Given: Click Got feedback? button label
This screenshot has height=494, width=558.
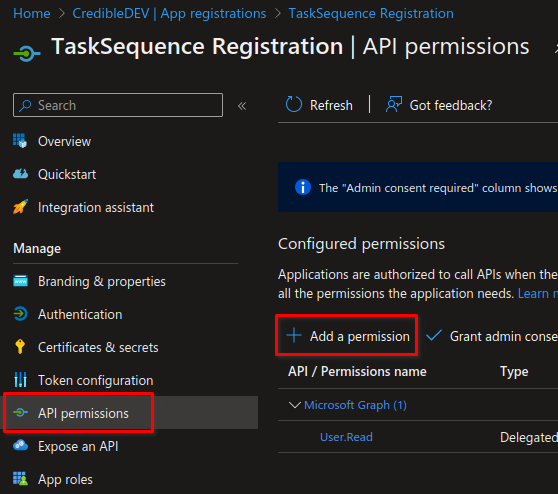Looking at the screenshot, I should click(x=451, y=105).
